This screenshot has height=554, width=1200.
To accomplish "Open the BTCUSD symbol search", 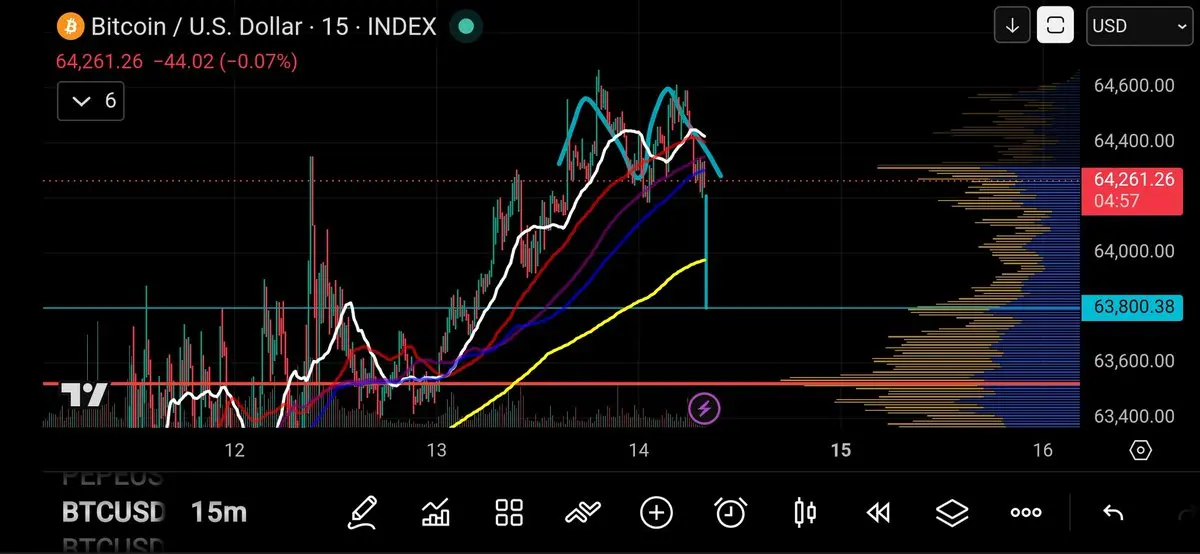I will tap(113, 513).
